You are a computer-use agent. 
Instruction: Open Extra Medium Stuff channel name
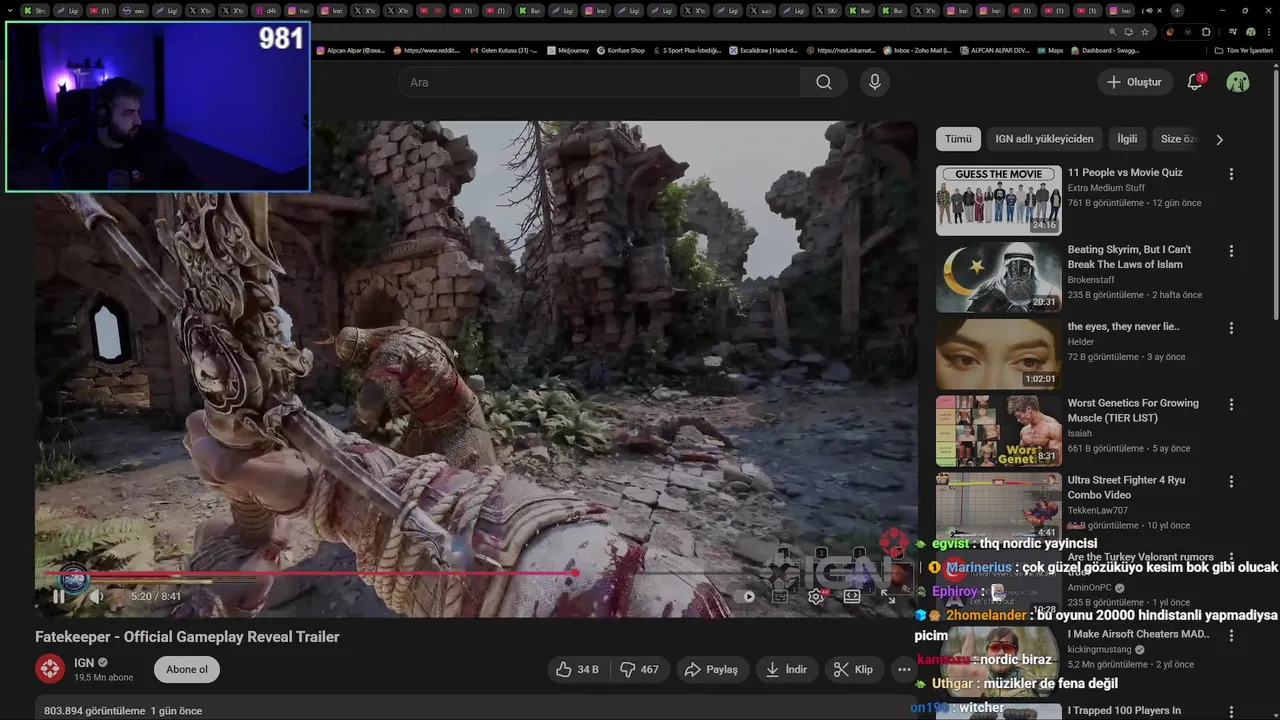1106,188
